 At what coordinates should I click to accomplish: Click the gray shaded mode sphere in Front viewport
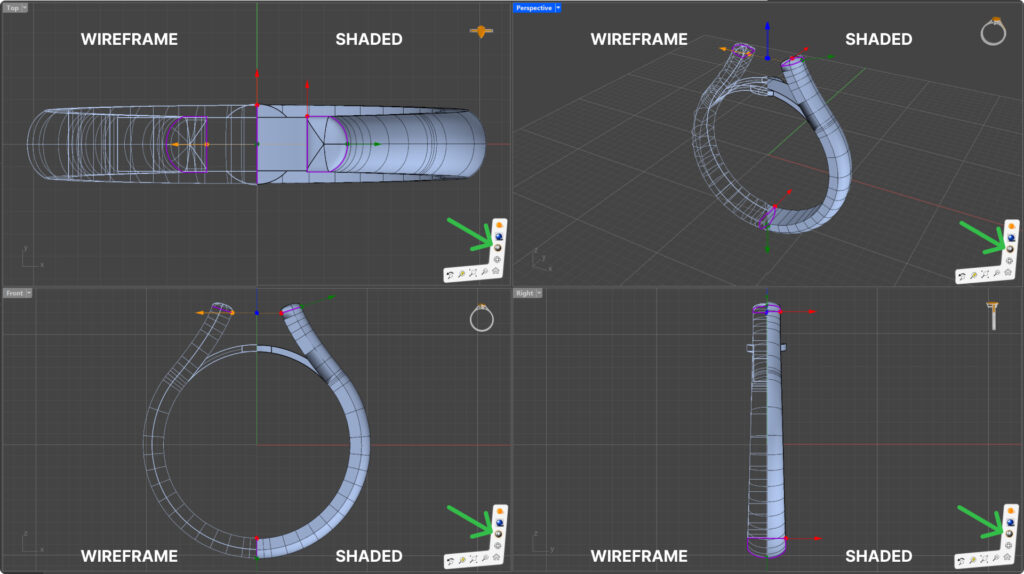pos(497,534)
